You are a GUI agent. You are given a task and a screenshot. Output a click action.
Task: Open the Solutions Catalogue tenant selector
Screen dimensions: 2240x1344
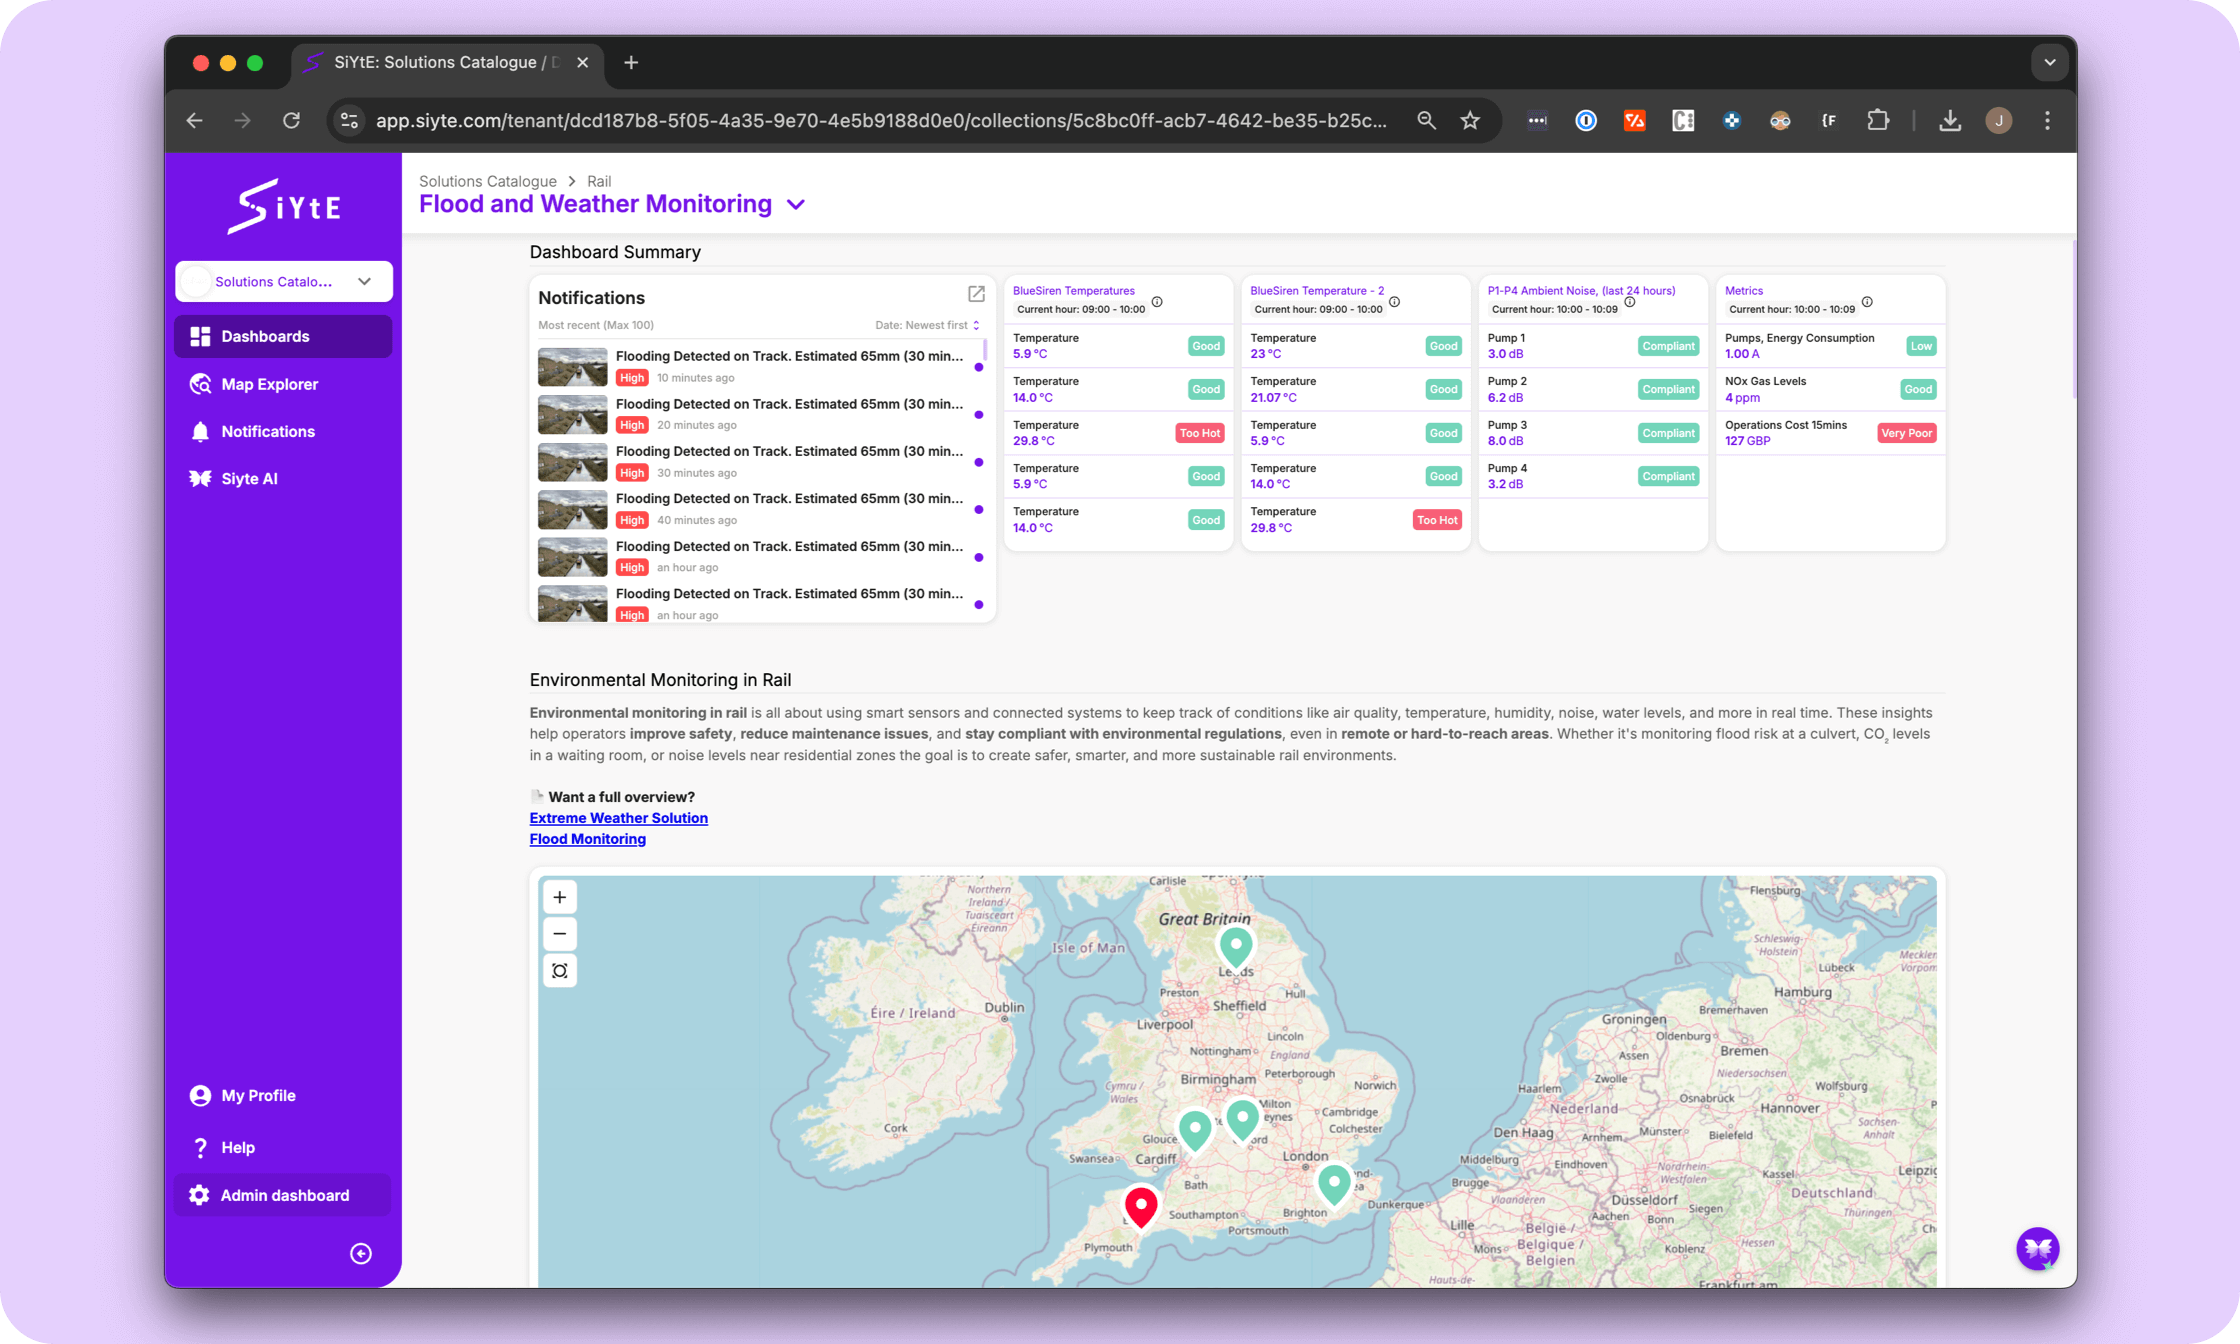284,282
